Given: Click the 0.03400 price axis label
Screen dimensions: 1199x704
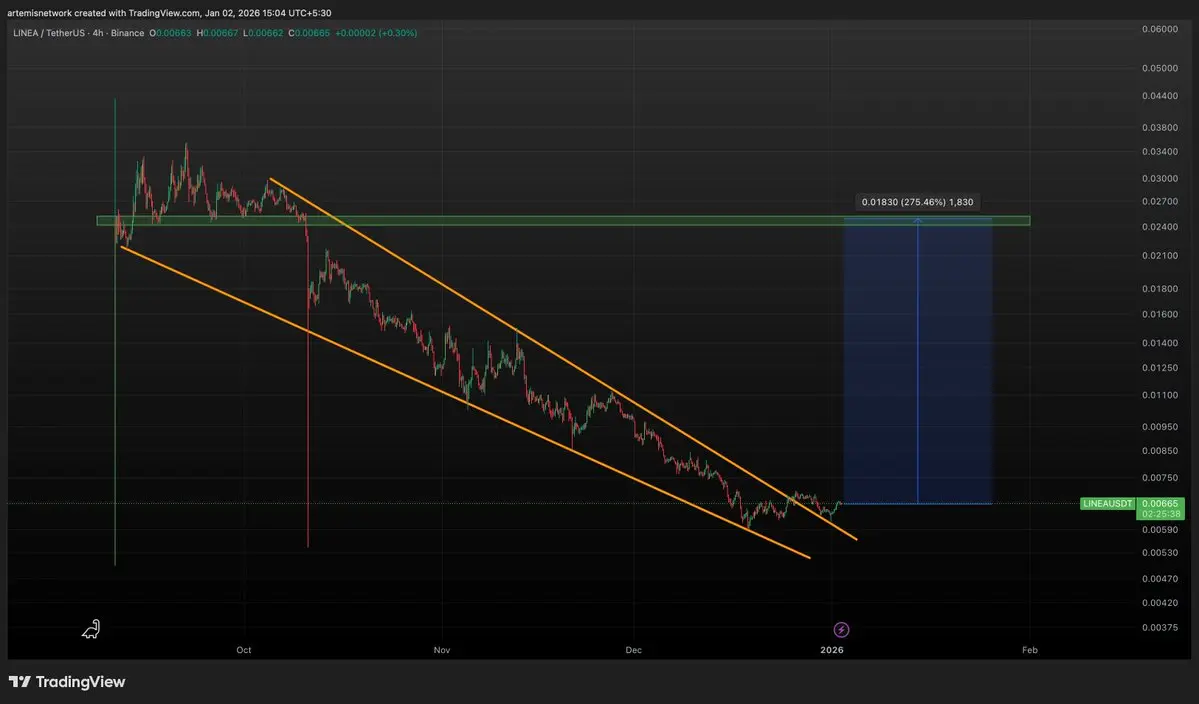Looking at the screenshot, I should 1160,151.
